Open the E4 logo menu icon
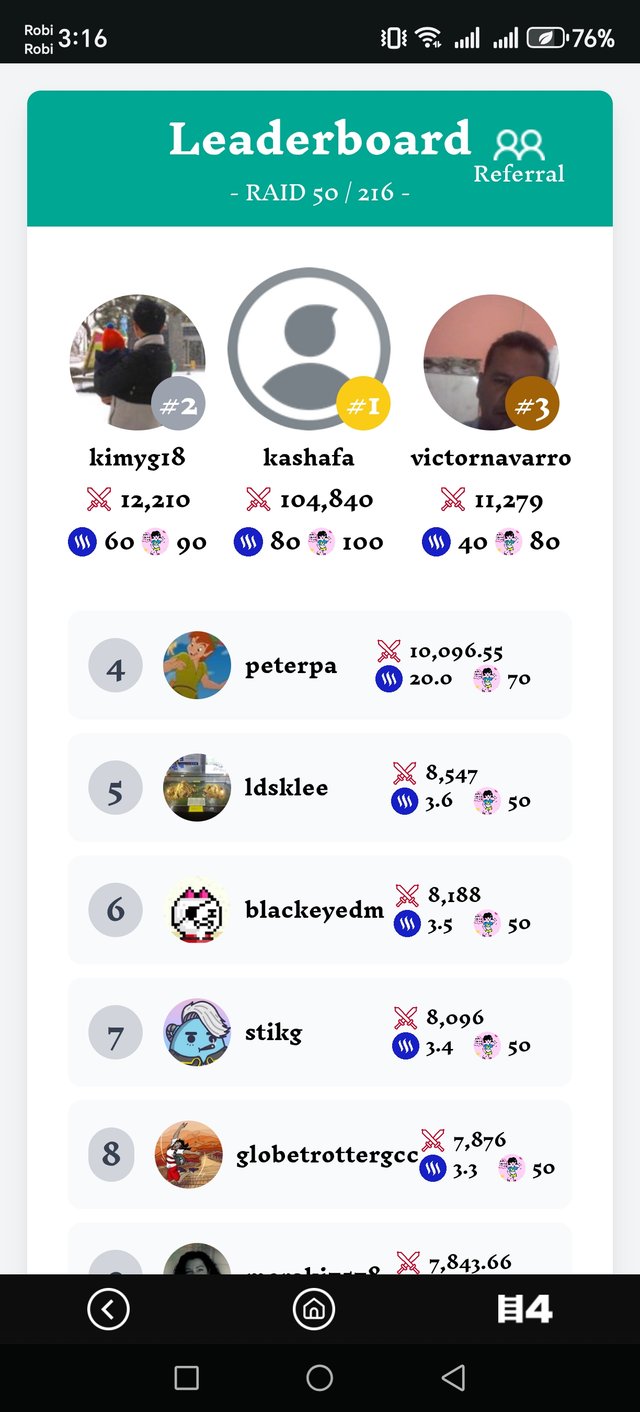 click(x=525, y=1309)
